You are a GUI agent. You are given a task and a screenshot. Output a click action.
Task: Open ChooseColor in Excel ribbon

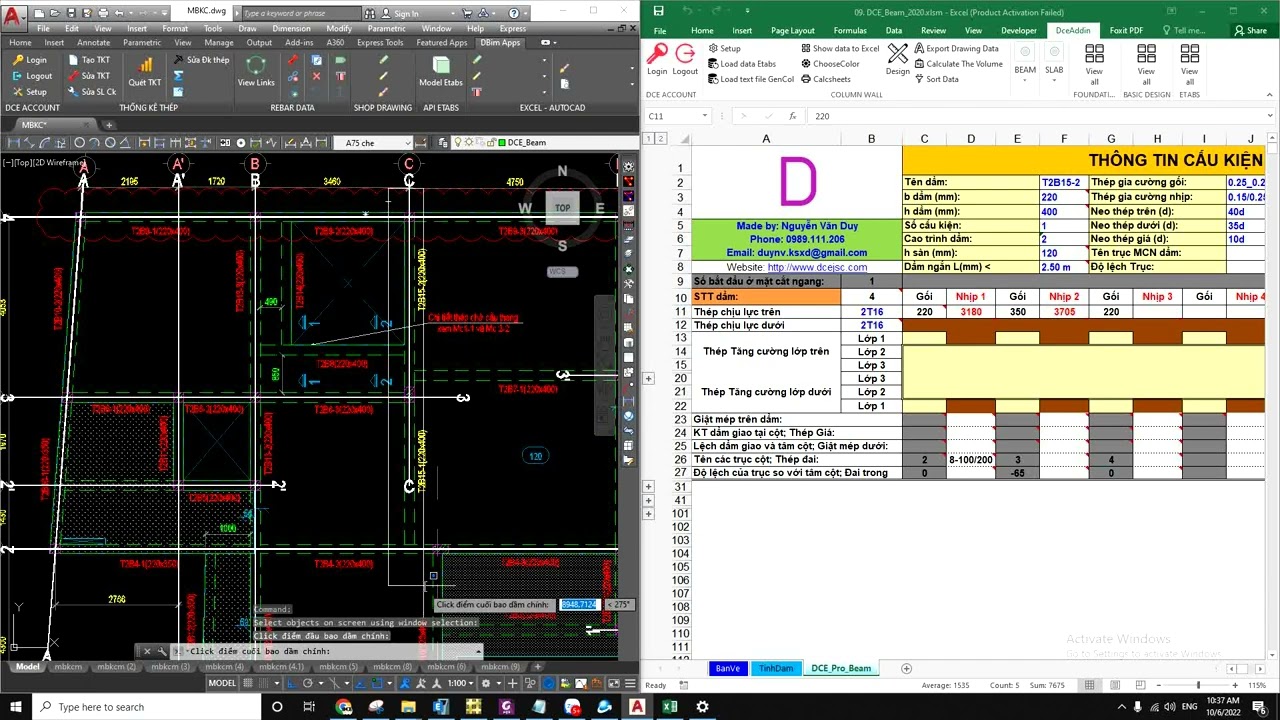830,64
